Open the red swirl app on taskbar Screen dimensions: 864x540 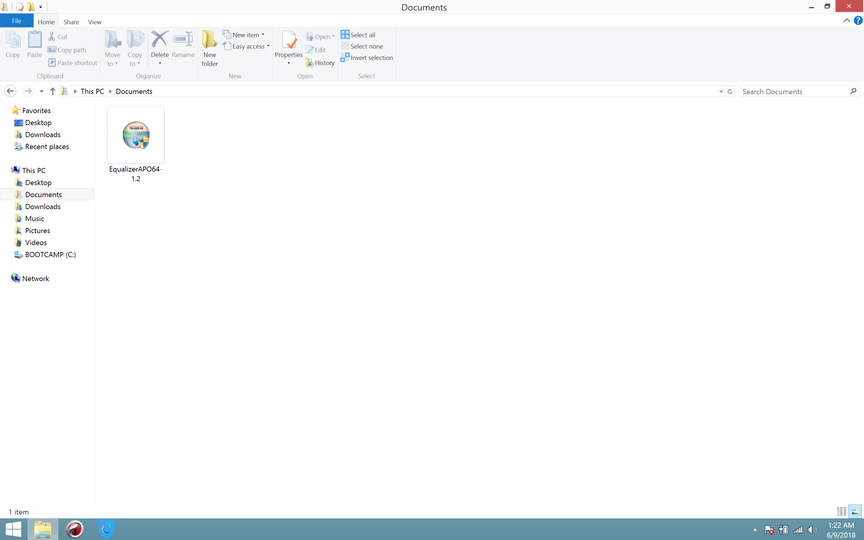click(x=74, y=530)
